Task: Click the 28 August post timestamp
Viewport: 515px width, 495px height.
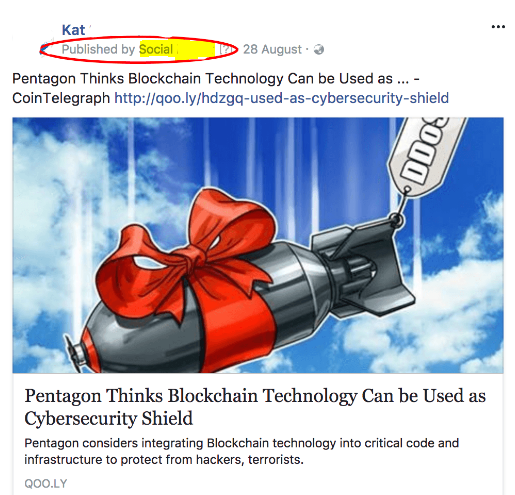Action: tap(272, 49)
